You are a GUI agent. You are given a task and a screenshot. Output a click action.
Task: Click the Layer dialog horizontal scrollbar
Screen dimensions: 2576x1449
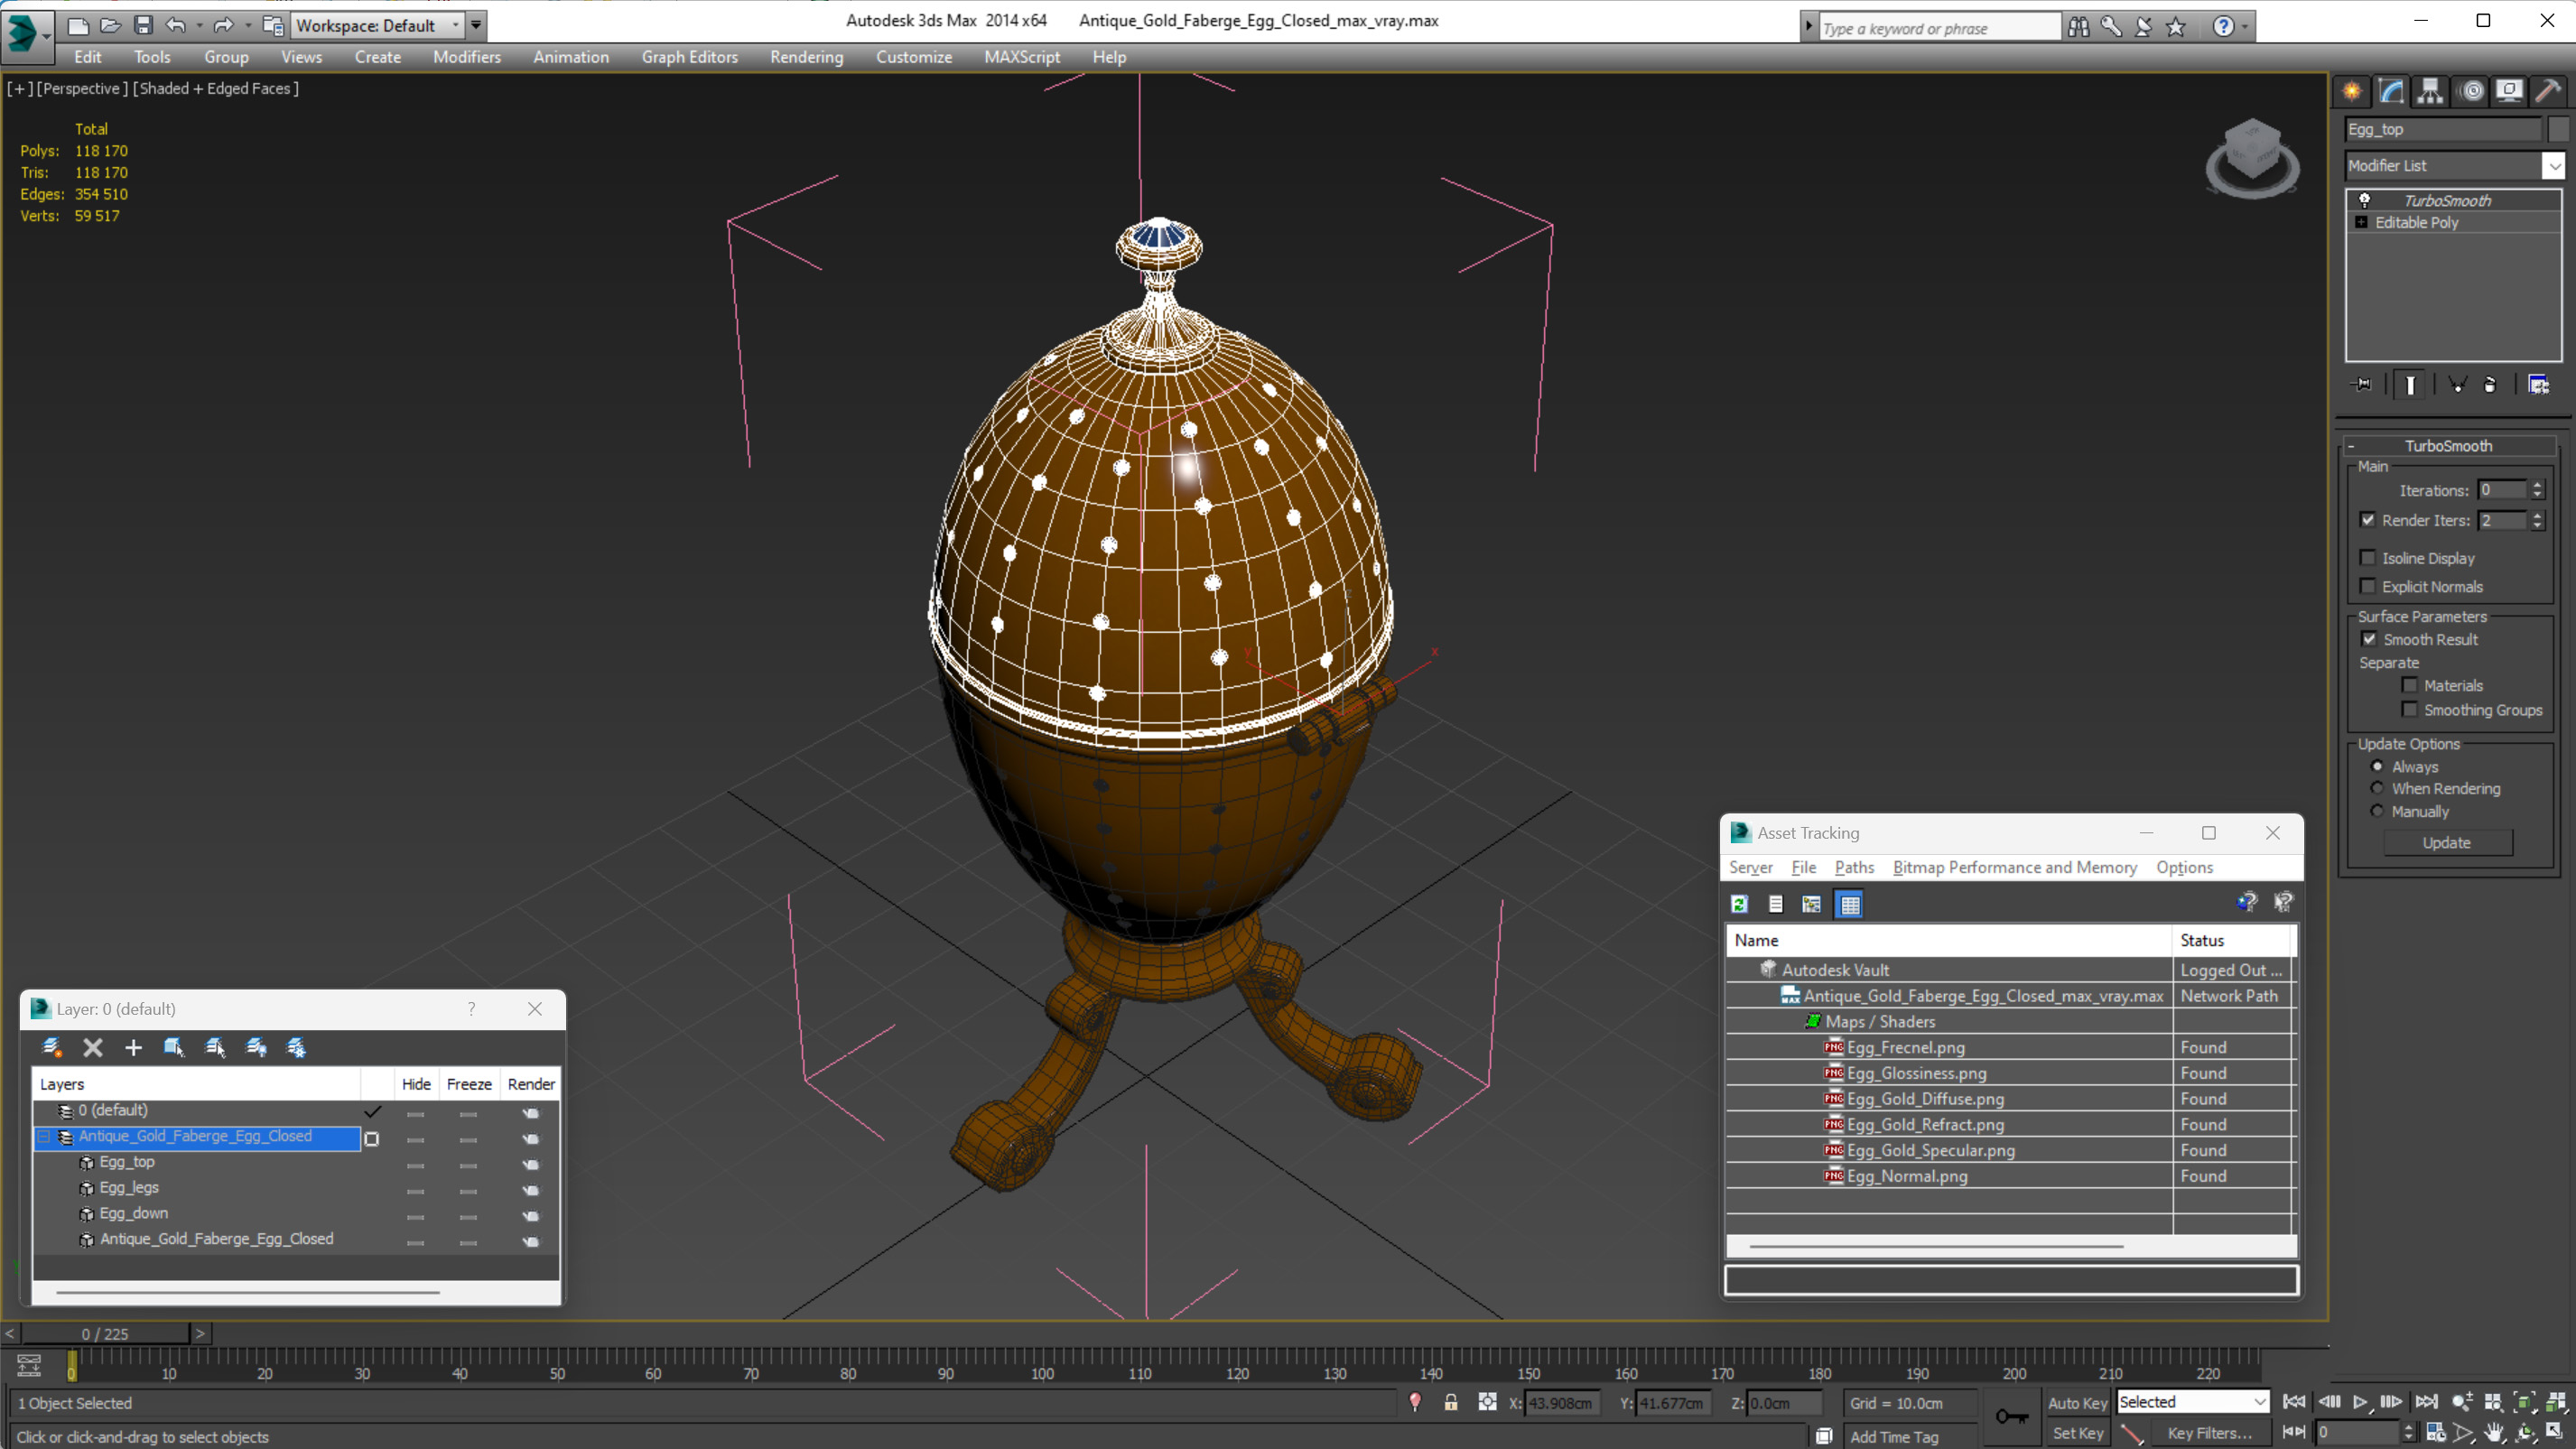pos(248,1292)
